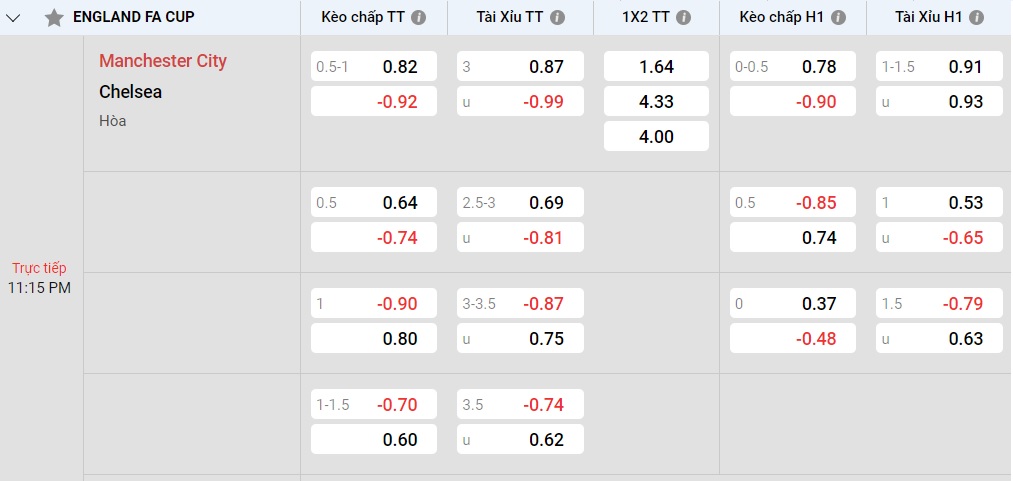Pick Manchester City win odds 1.64
The width and height of the screenshot is (1013, 481).
[x=656, y=67]
